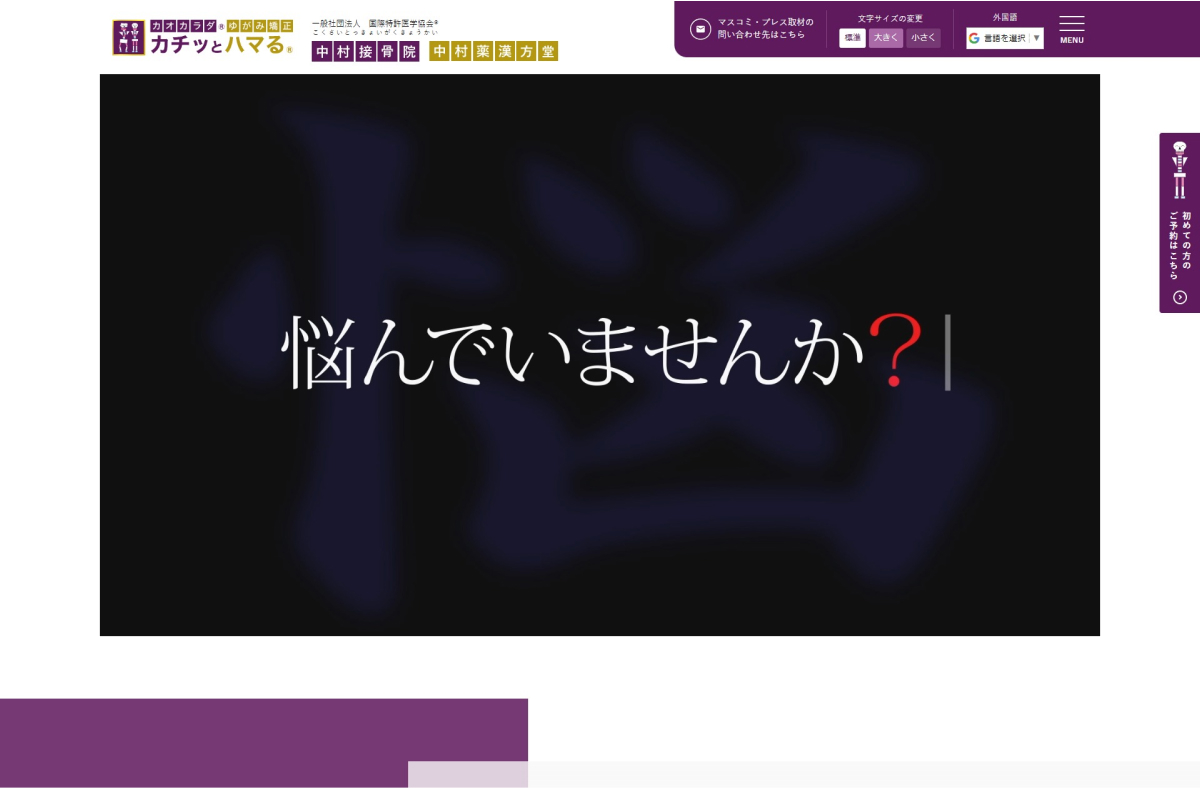Click the カチッとハマる logo text
The image size is (1200, 788).
coord(218,44)
